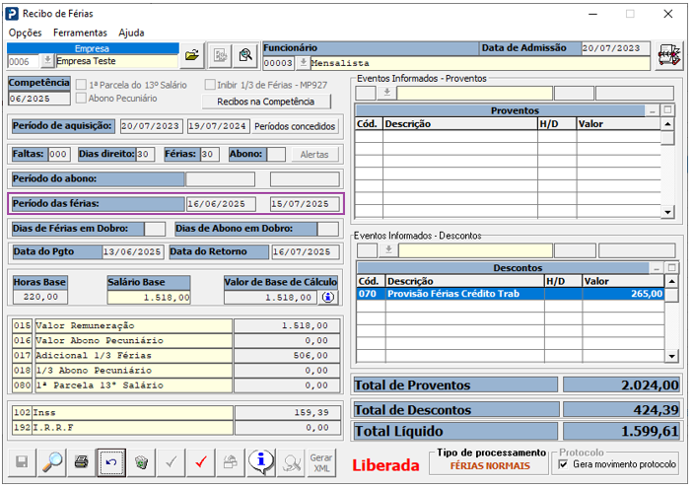Minimize the Descontos grid panel
This screenshot has height=489, width=692.
coord(656,267)
